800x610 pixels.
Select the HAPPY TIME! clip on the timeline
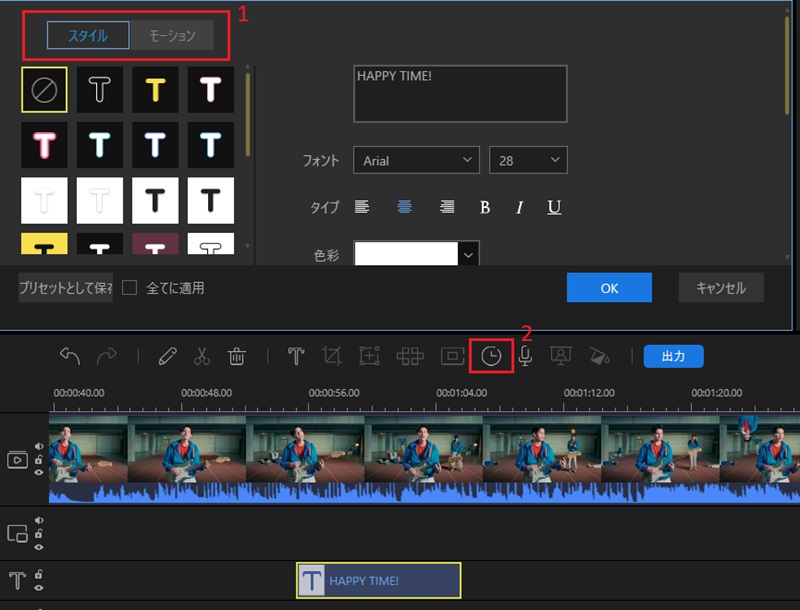click(x=379, y=580)
